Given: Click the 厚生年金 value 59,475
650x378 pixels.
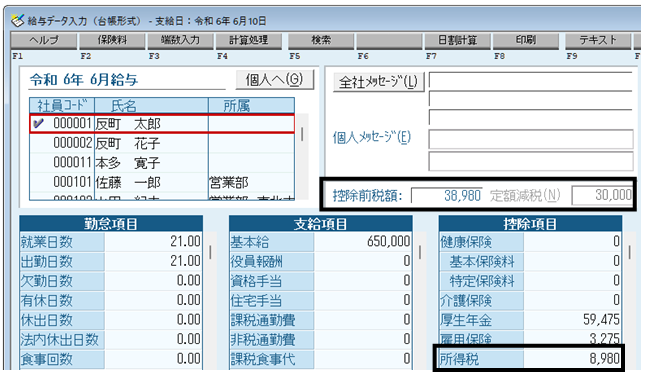Looking at the screenshot, I should click(x=572, y=320).
